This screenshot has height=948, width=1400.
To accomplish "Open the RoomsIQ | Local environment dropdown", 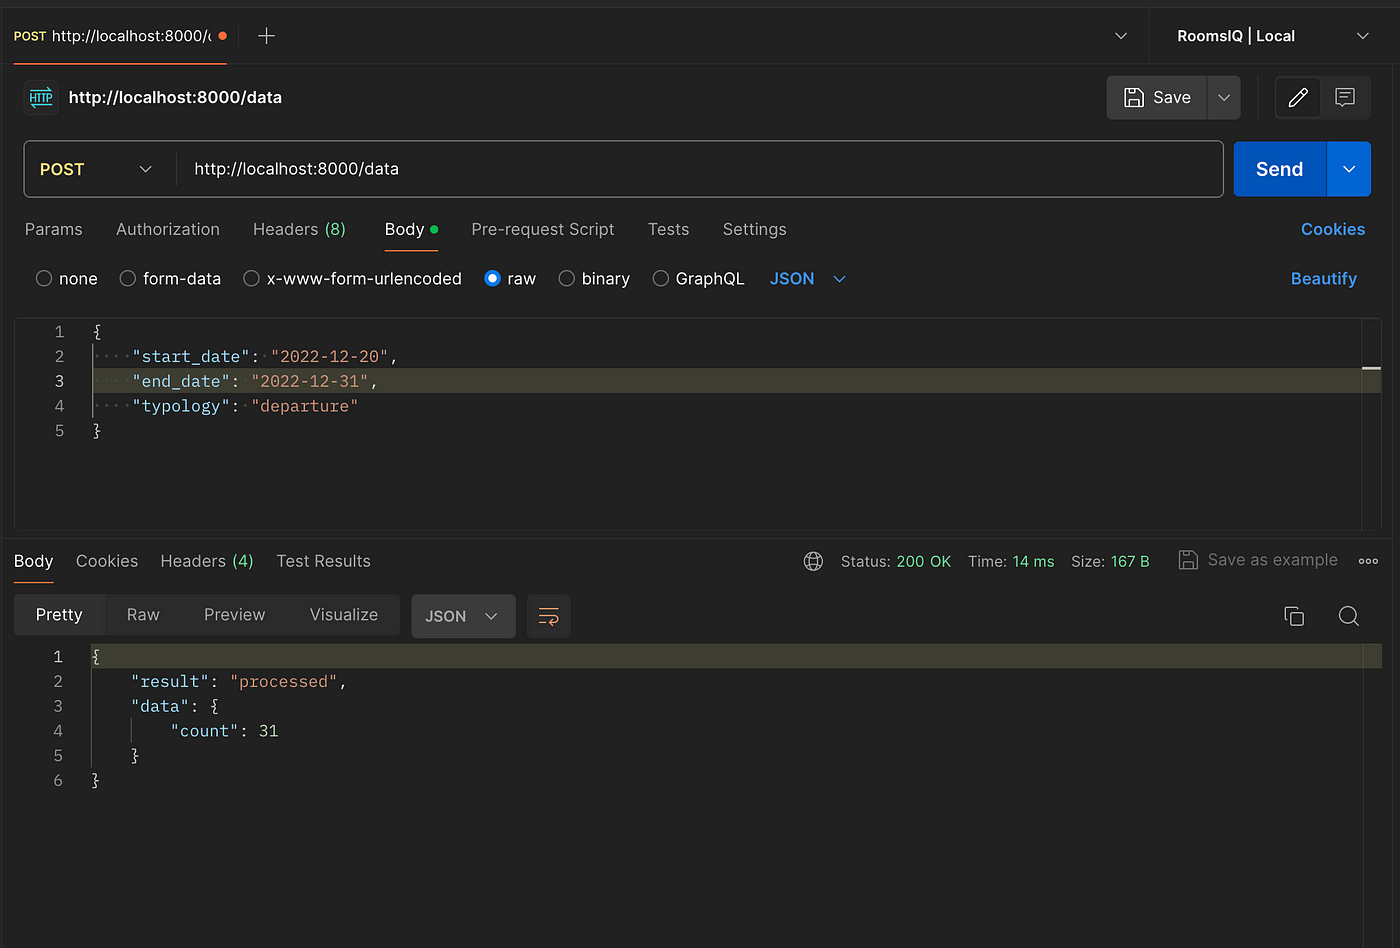I will pyautogui.click(x=1272, y=36).
